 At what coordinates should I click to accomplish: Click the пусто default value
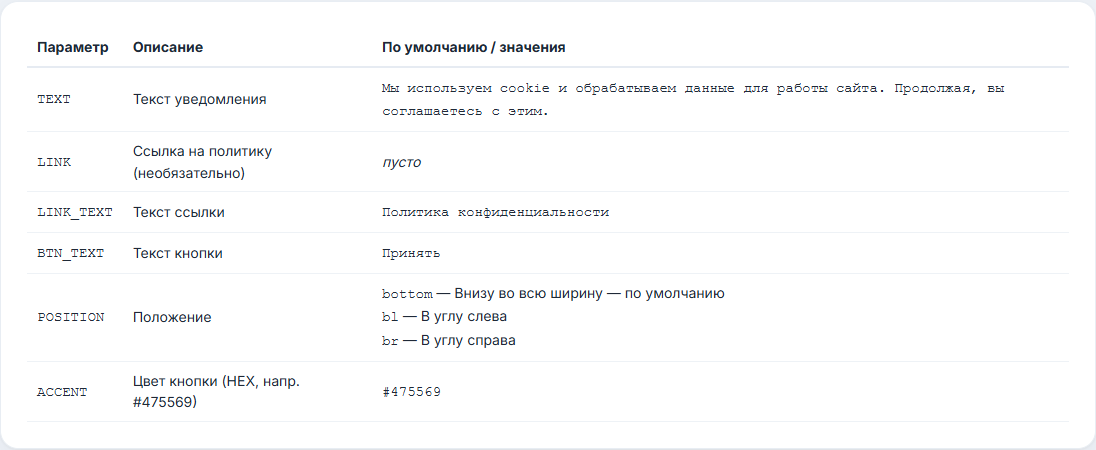[401, 162]
